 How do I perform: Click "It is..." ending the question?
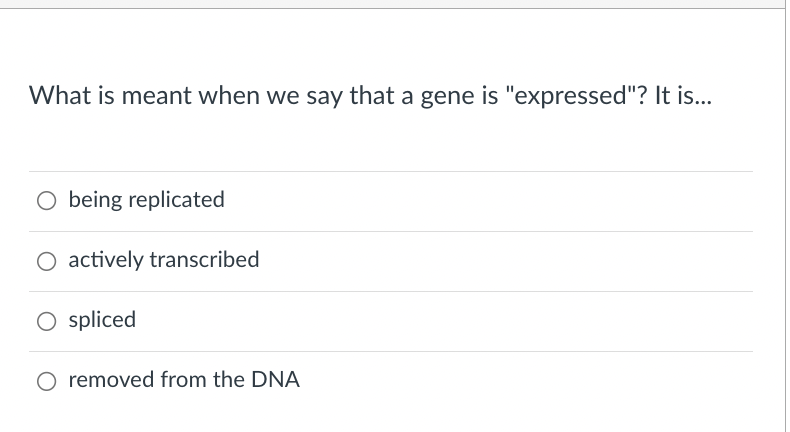click(x=686, y=96)
